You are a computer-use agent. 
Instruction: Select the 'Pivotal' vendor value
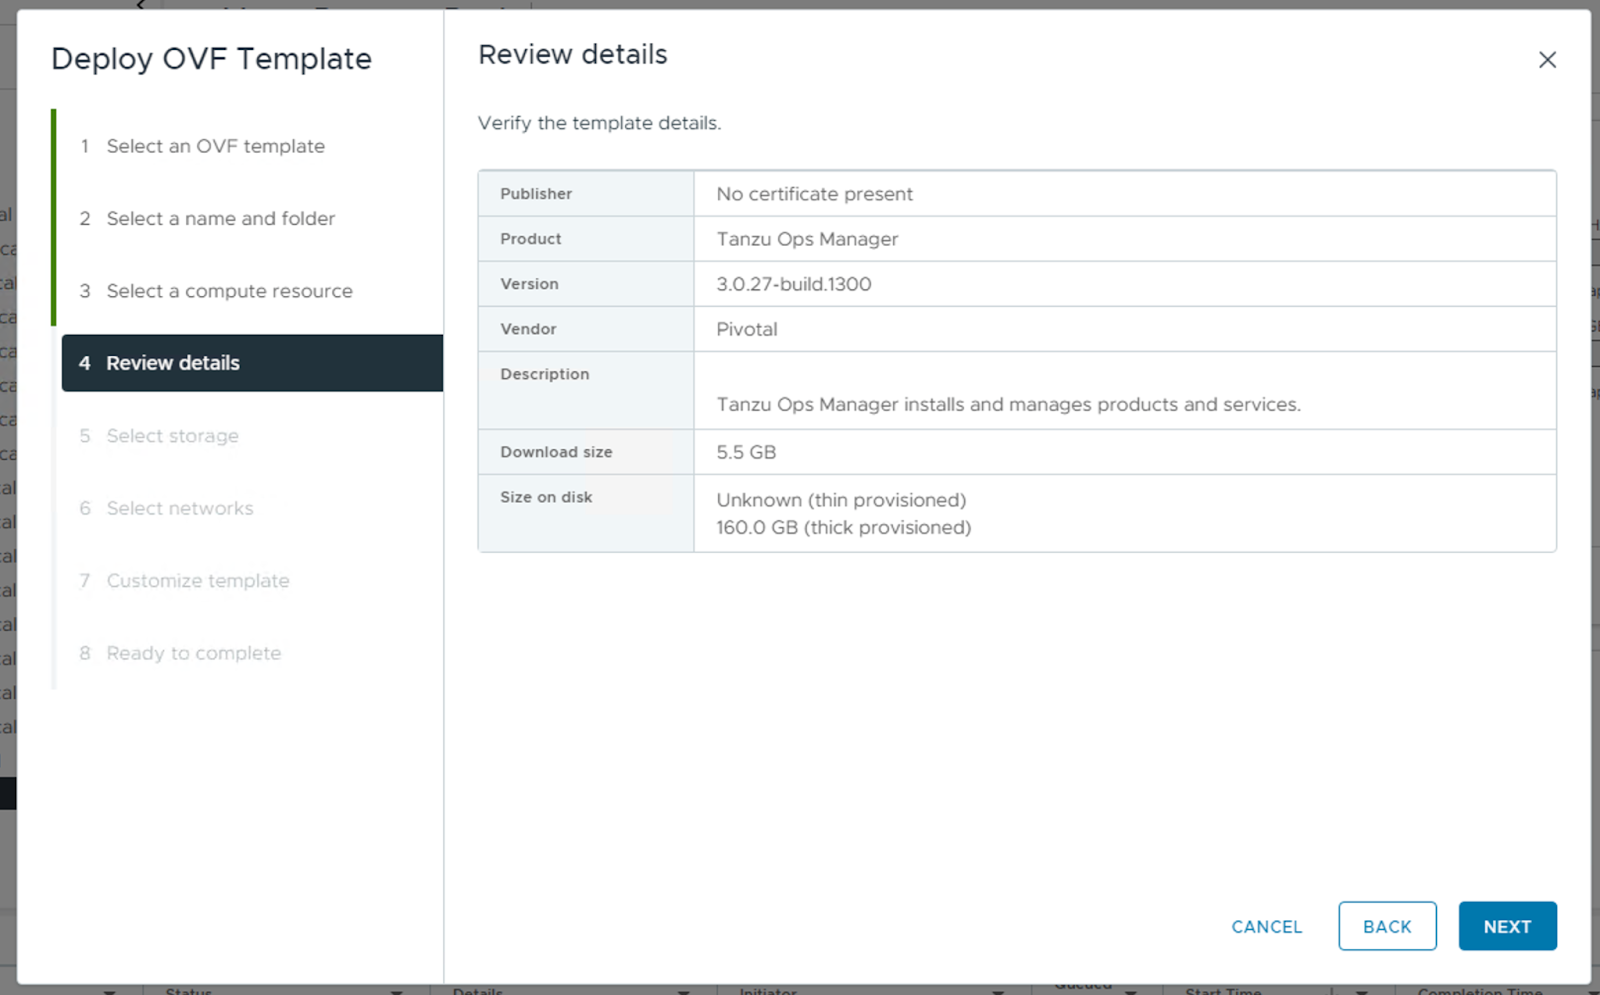pyautogui.click(x=746, y=329)
